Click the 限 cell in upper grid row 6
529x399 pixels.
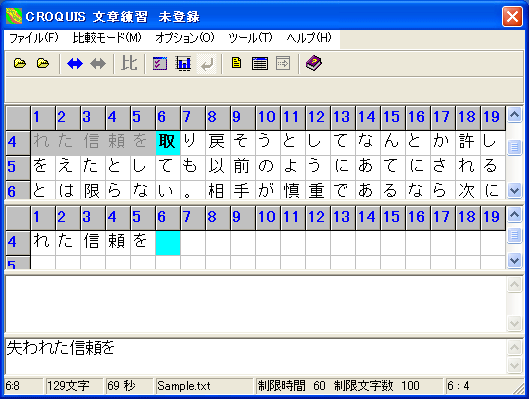93,190
